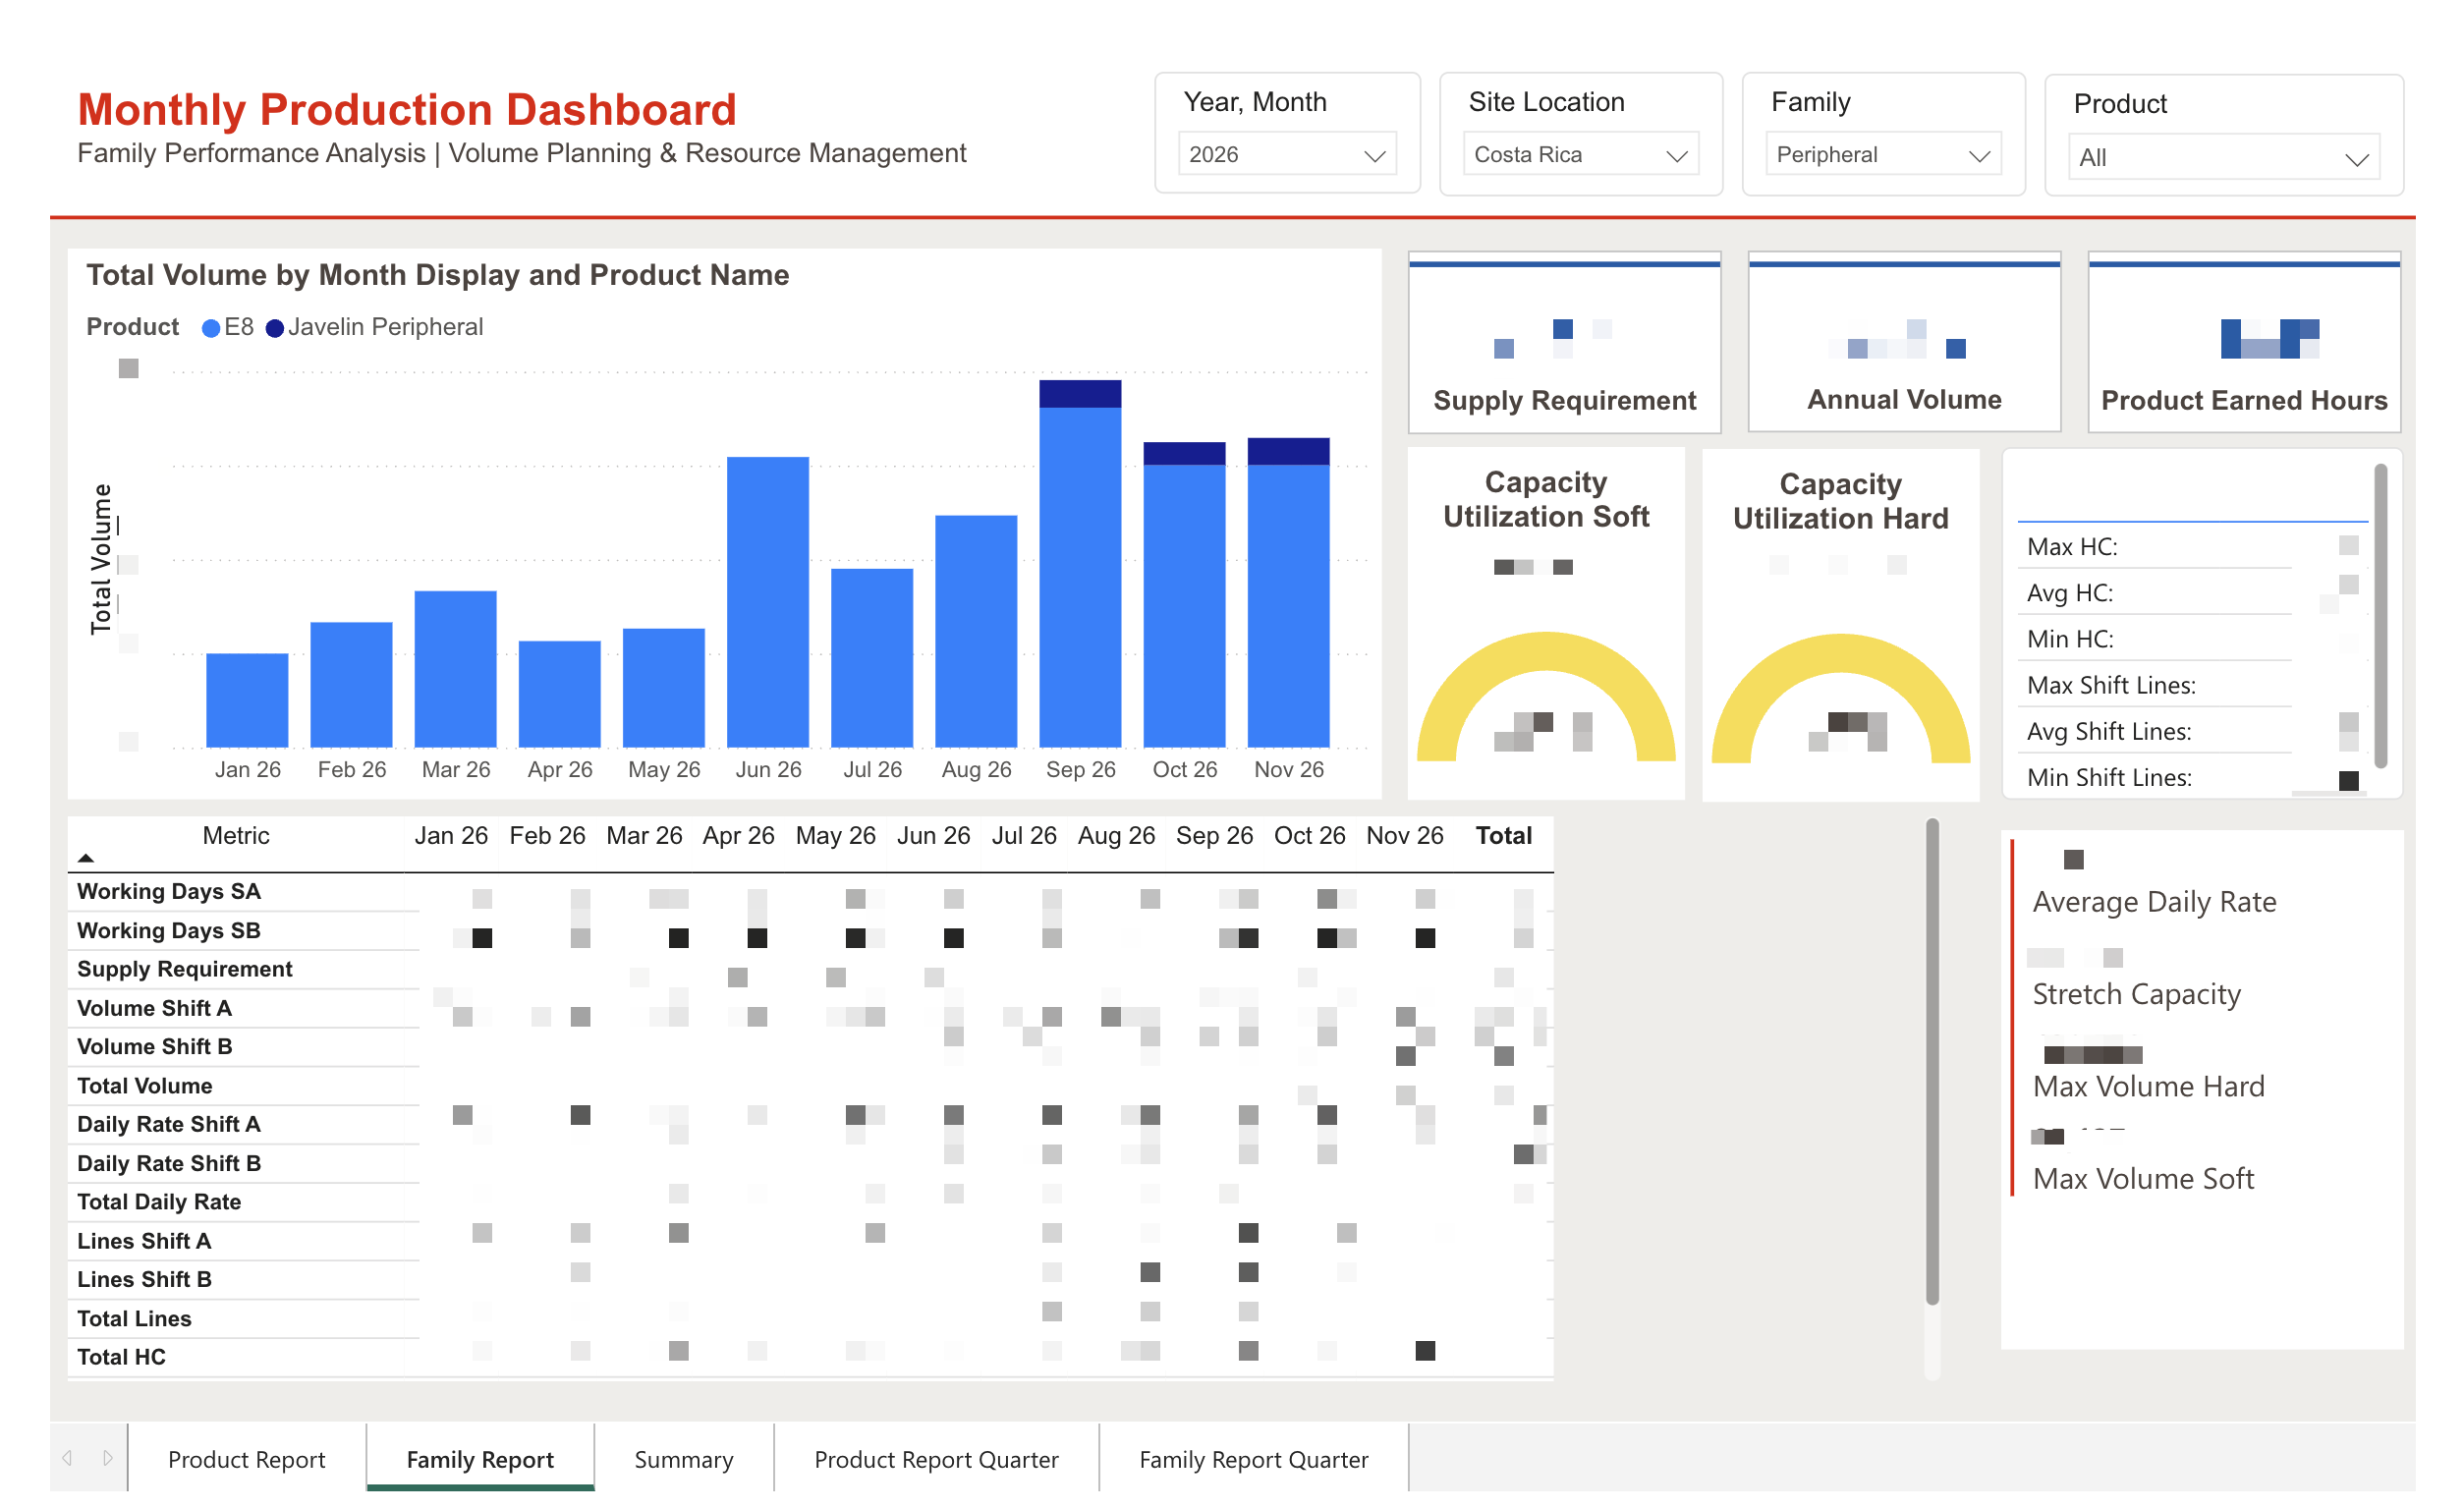Click the Max Volume Hard card label

coord(2148,1086)
